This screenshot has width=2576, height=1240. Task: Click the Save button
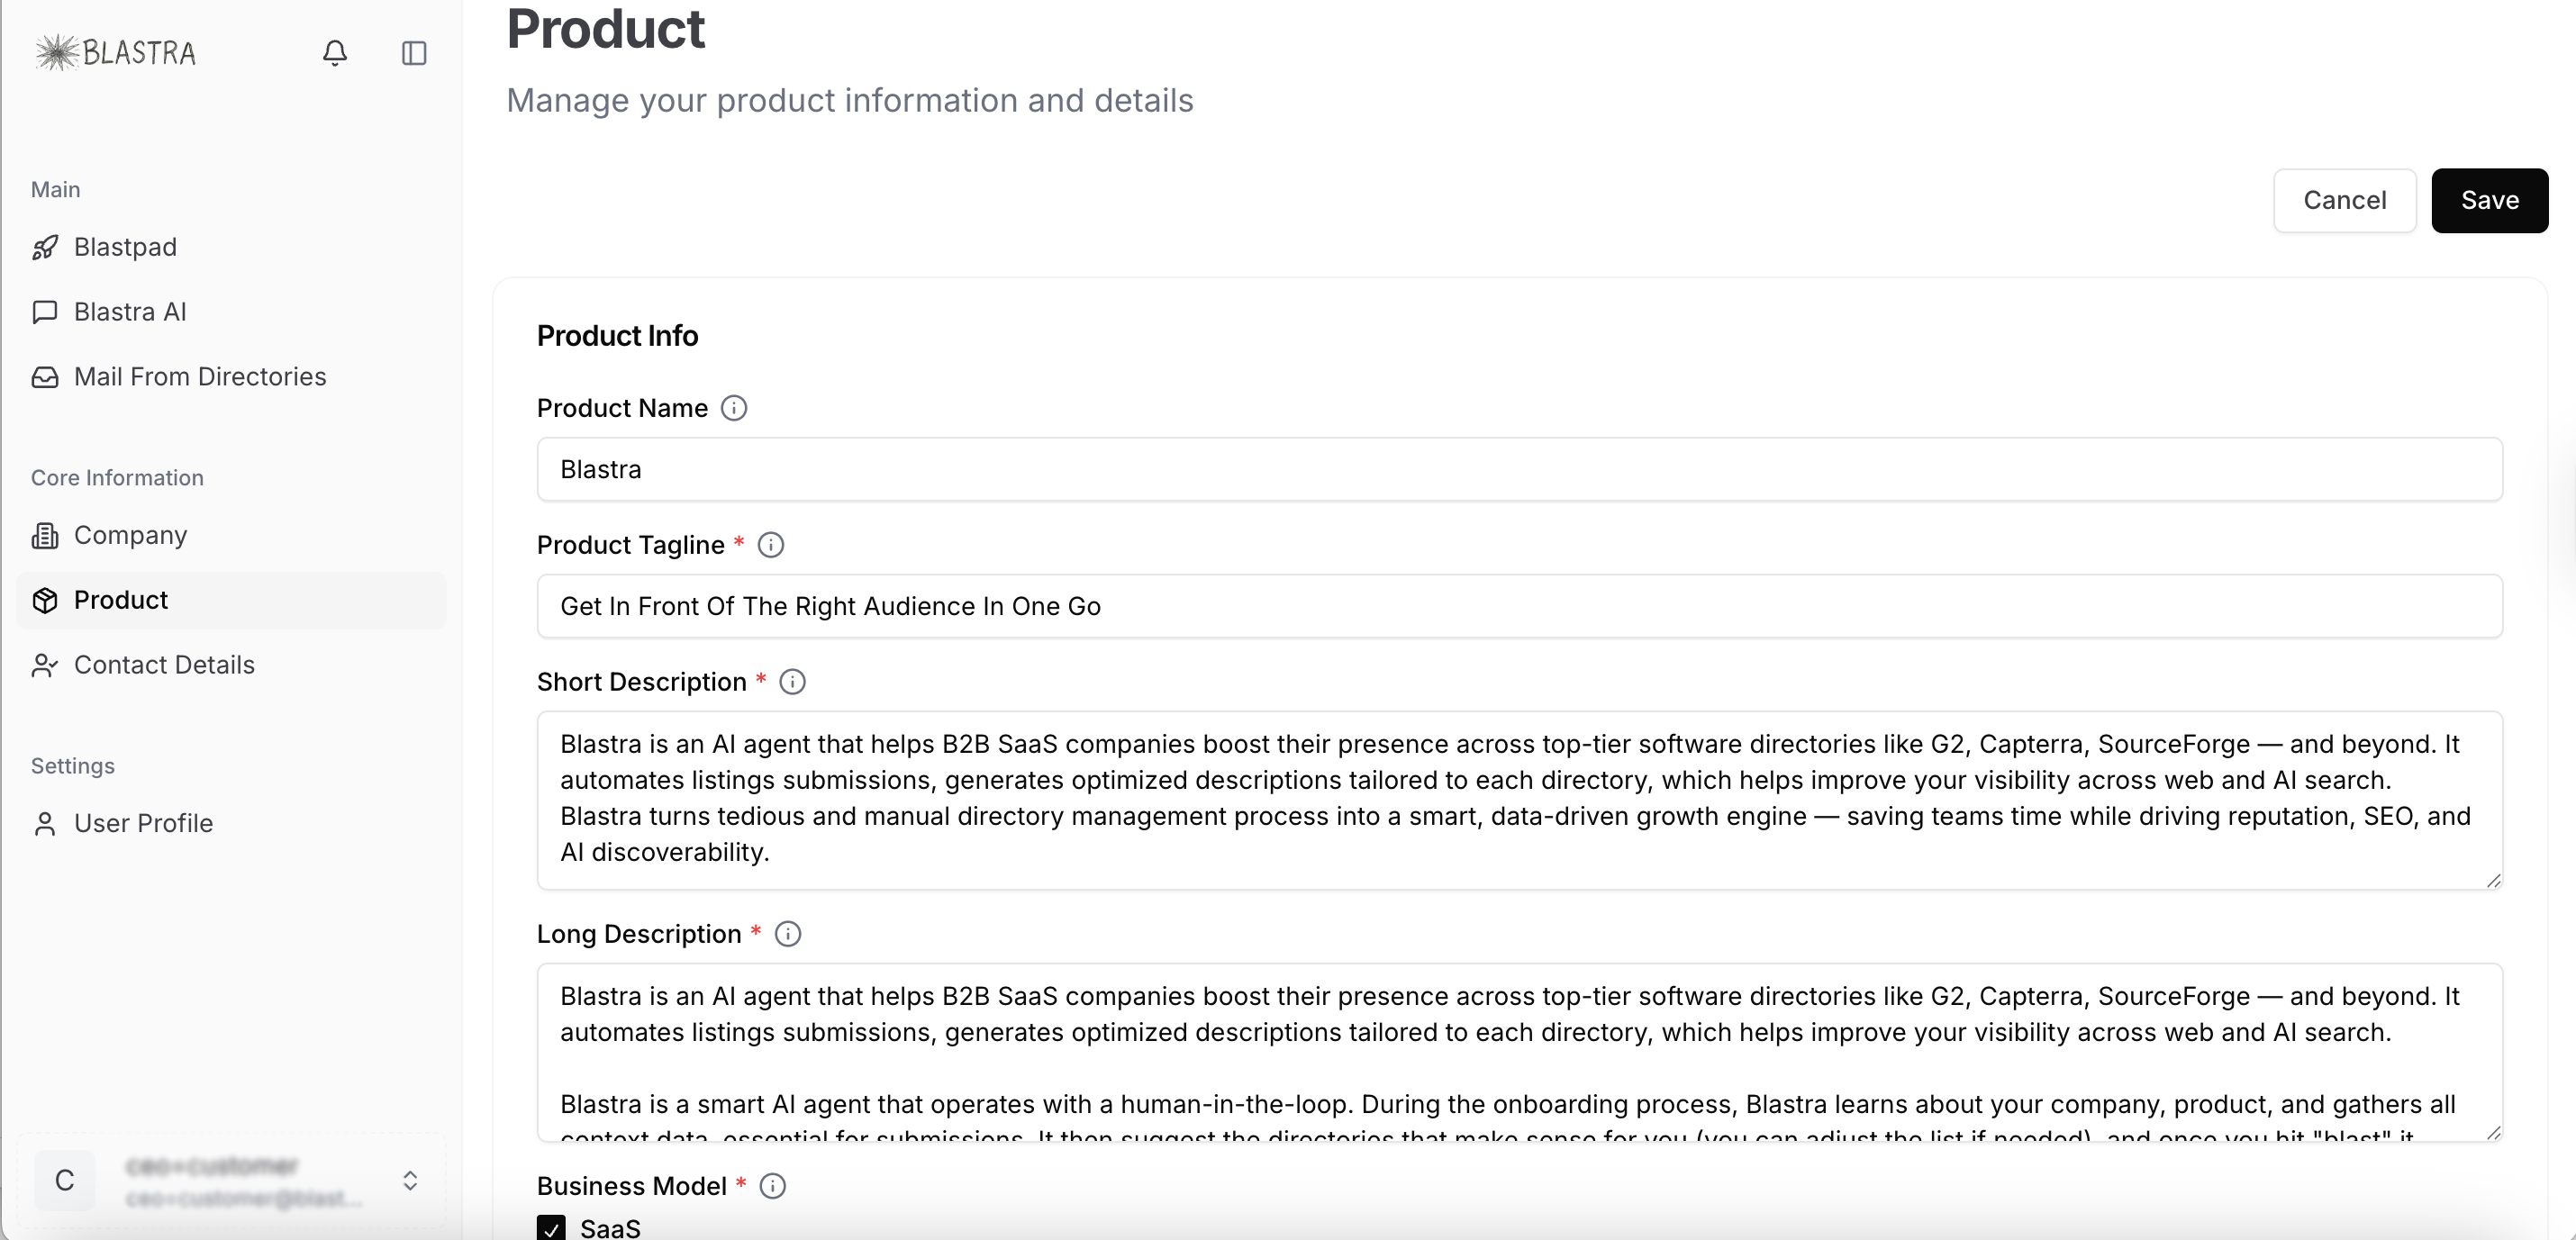[2489, 200]
